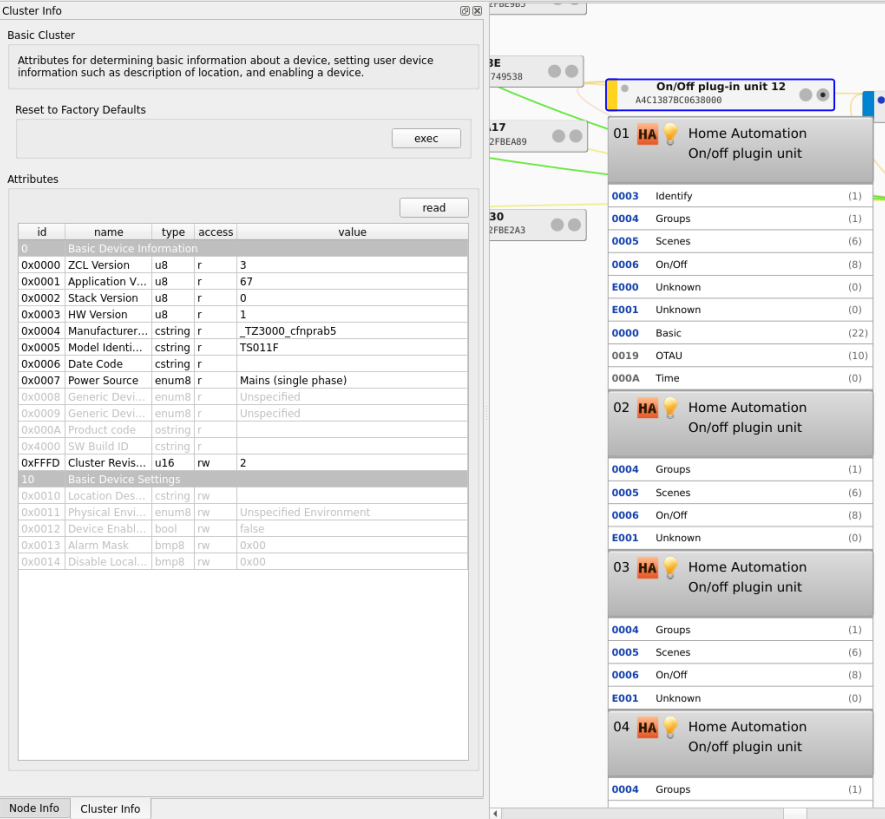885x819 pixels.
Task: Select the Device Enabled false row
Action: [243, 529]
